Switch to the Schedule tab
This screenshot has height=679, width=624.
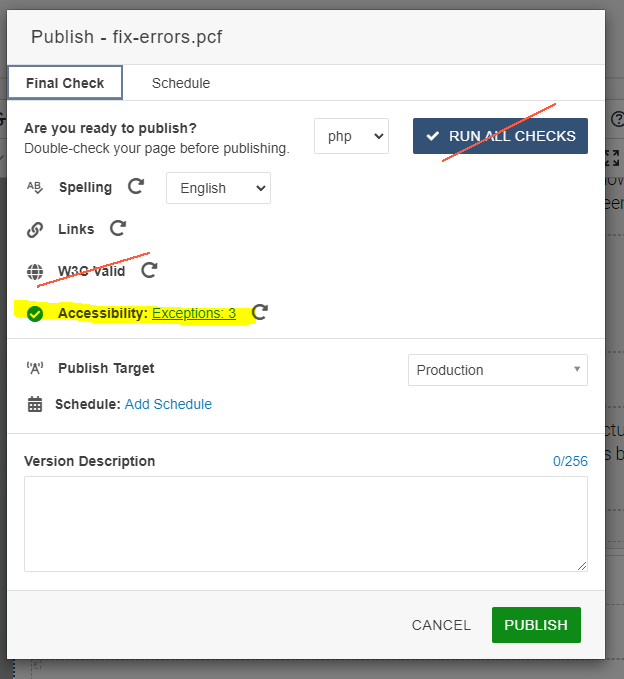coord(181,83)
